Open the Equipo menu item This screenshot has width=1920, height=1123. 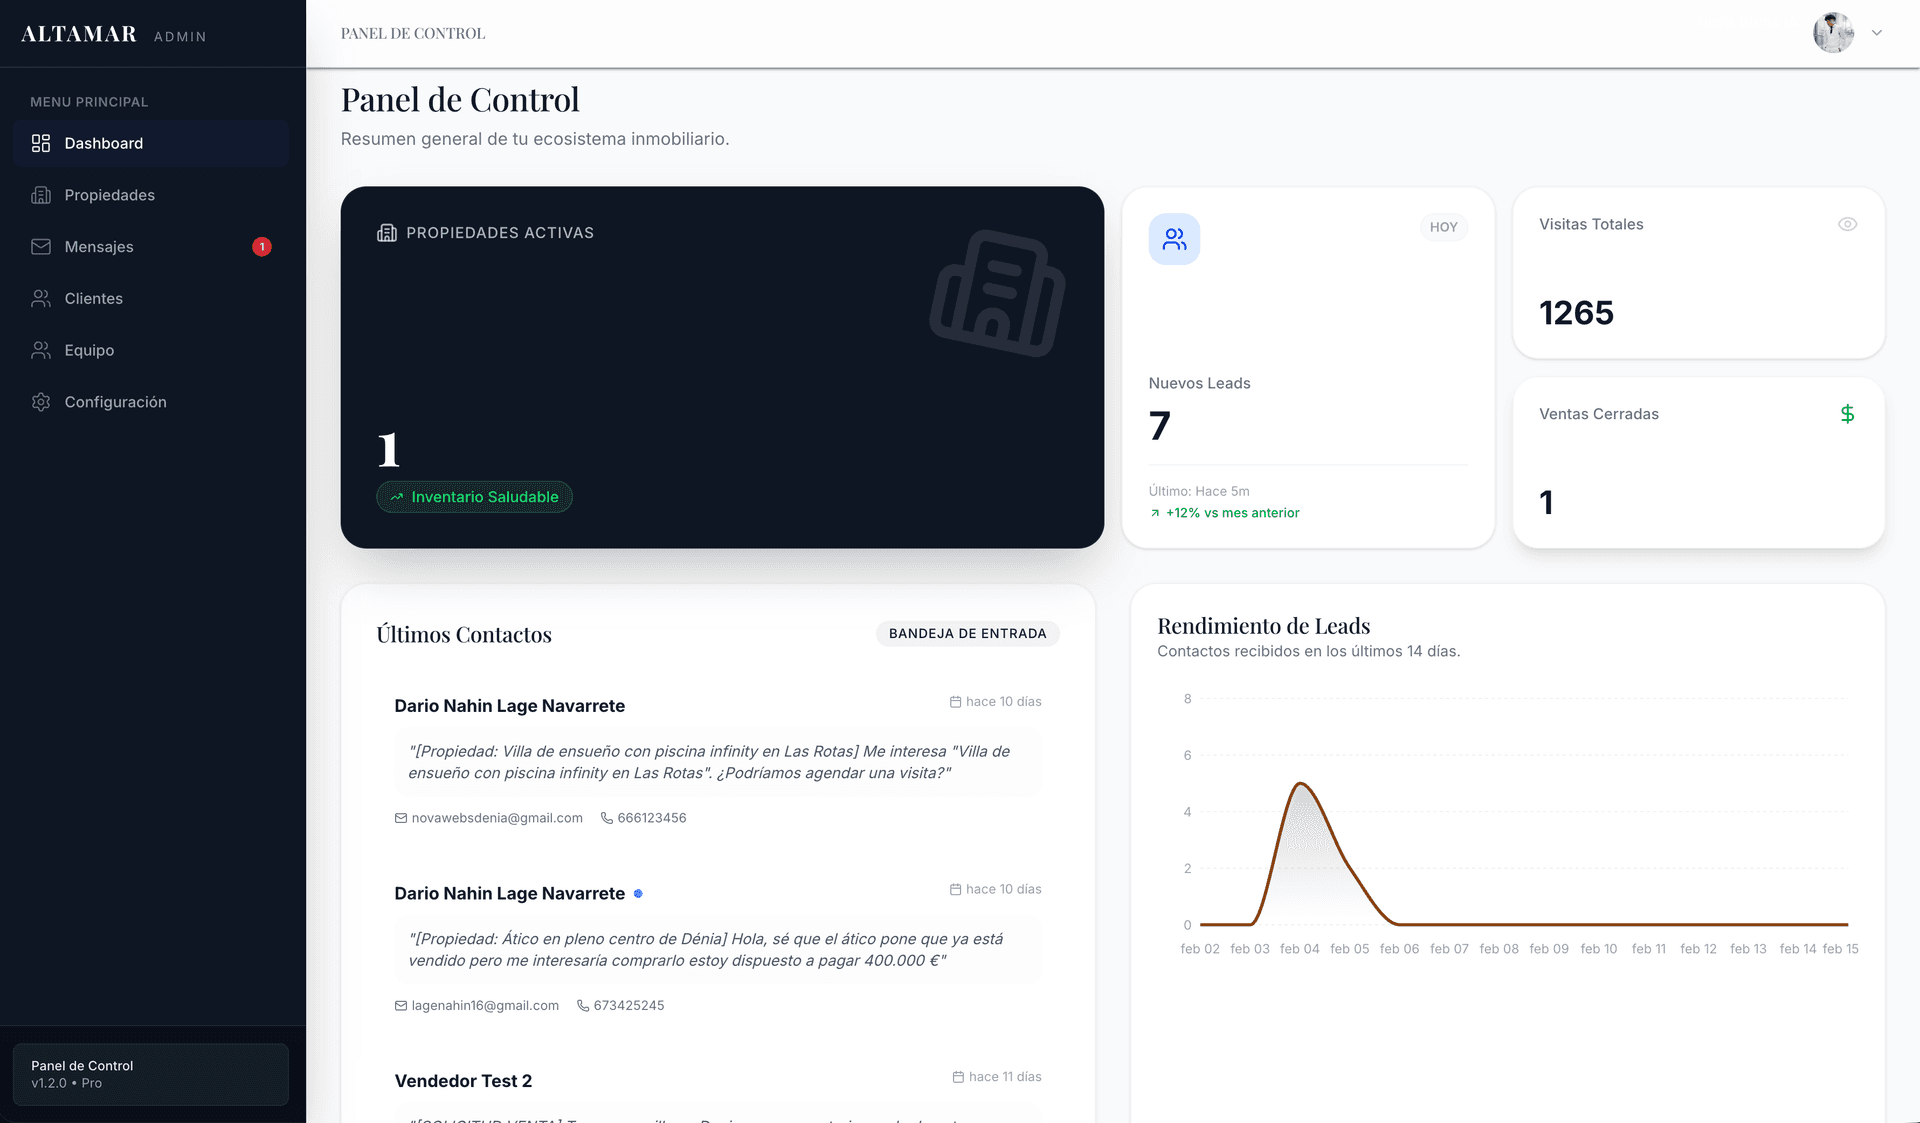click(89, 350)
